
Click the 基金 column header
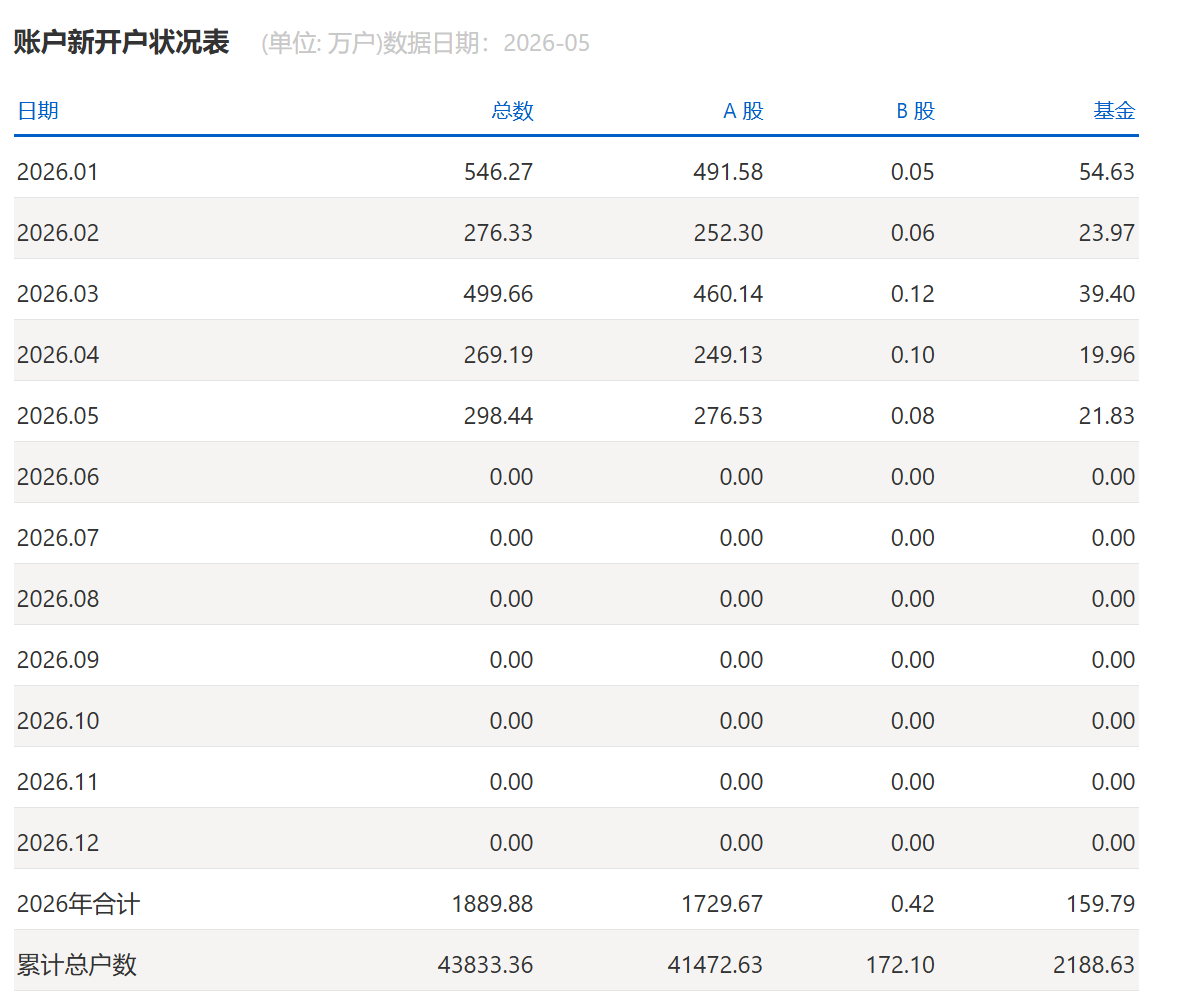[1114, 111]
